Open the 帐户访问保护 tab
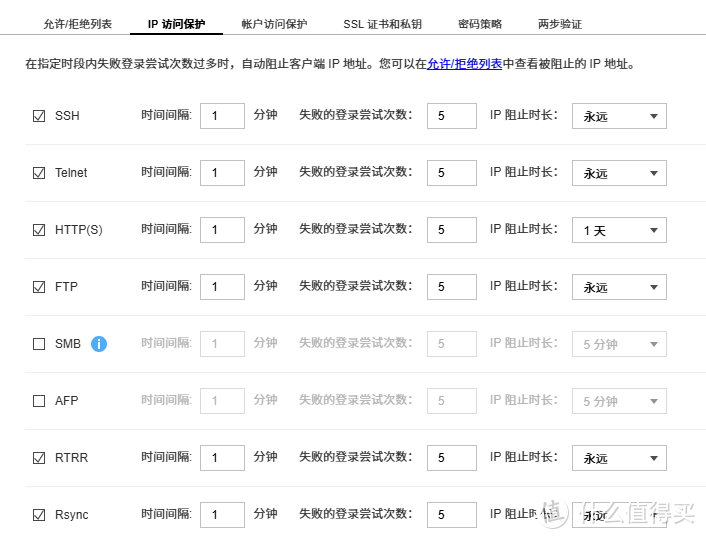 (x=274, y=24)
